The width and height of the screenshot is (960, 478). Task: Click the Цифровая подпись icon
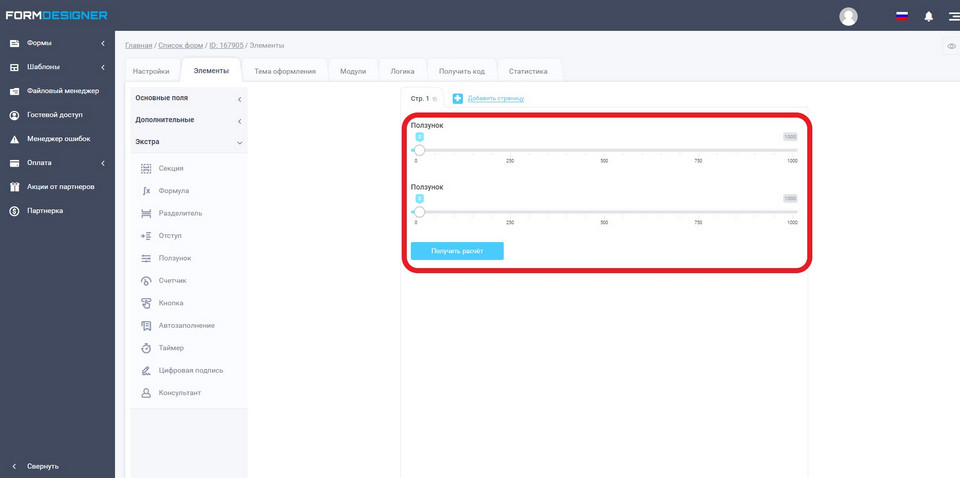[x=146, y=371]
